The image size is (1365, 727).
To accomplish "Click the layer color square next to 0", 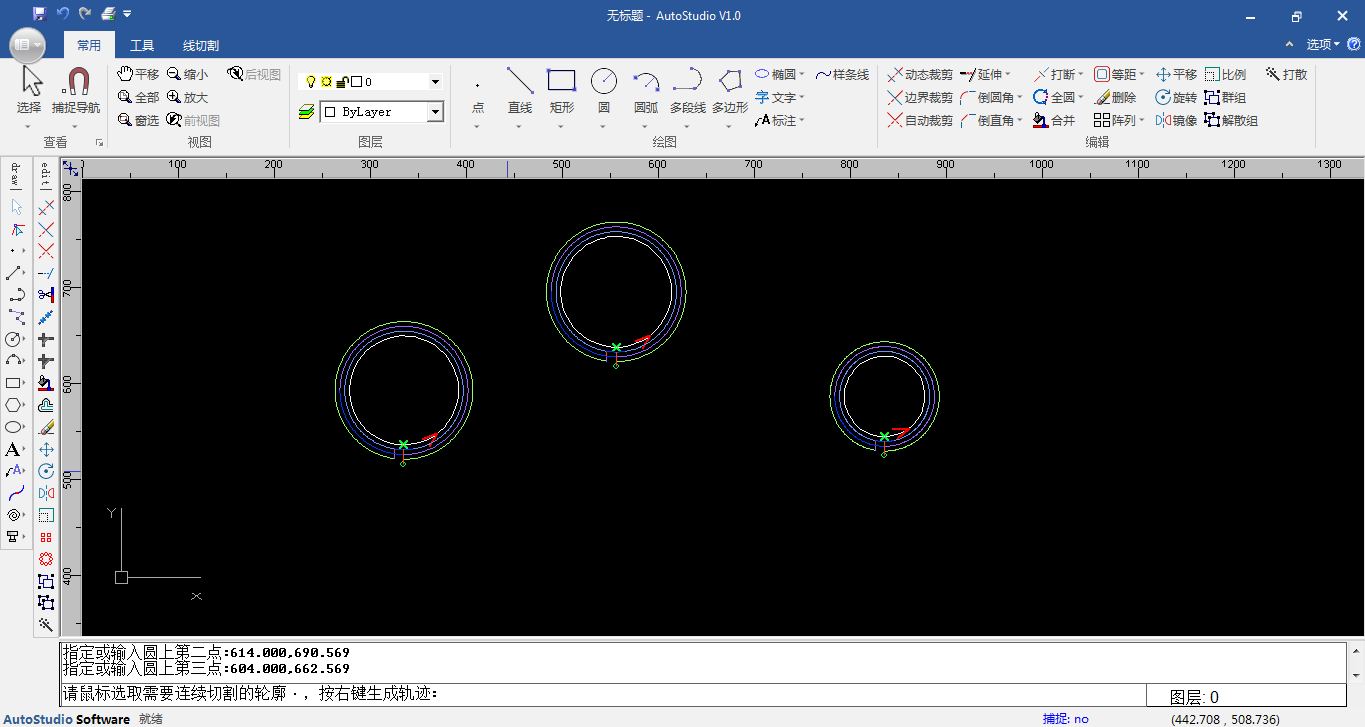I will [356, 82].
